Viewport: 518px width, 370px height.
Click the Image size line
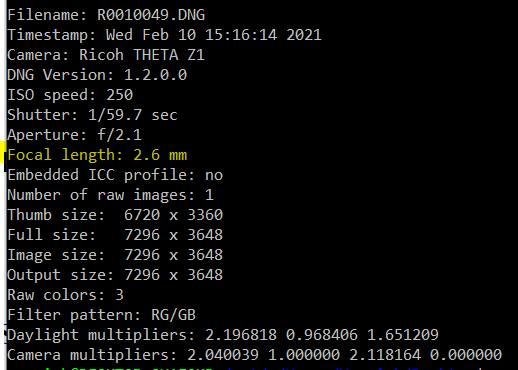[x=115, y=255]
